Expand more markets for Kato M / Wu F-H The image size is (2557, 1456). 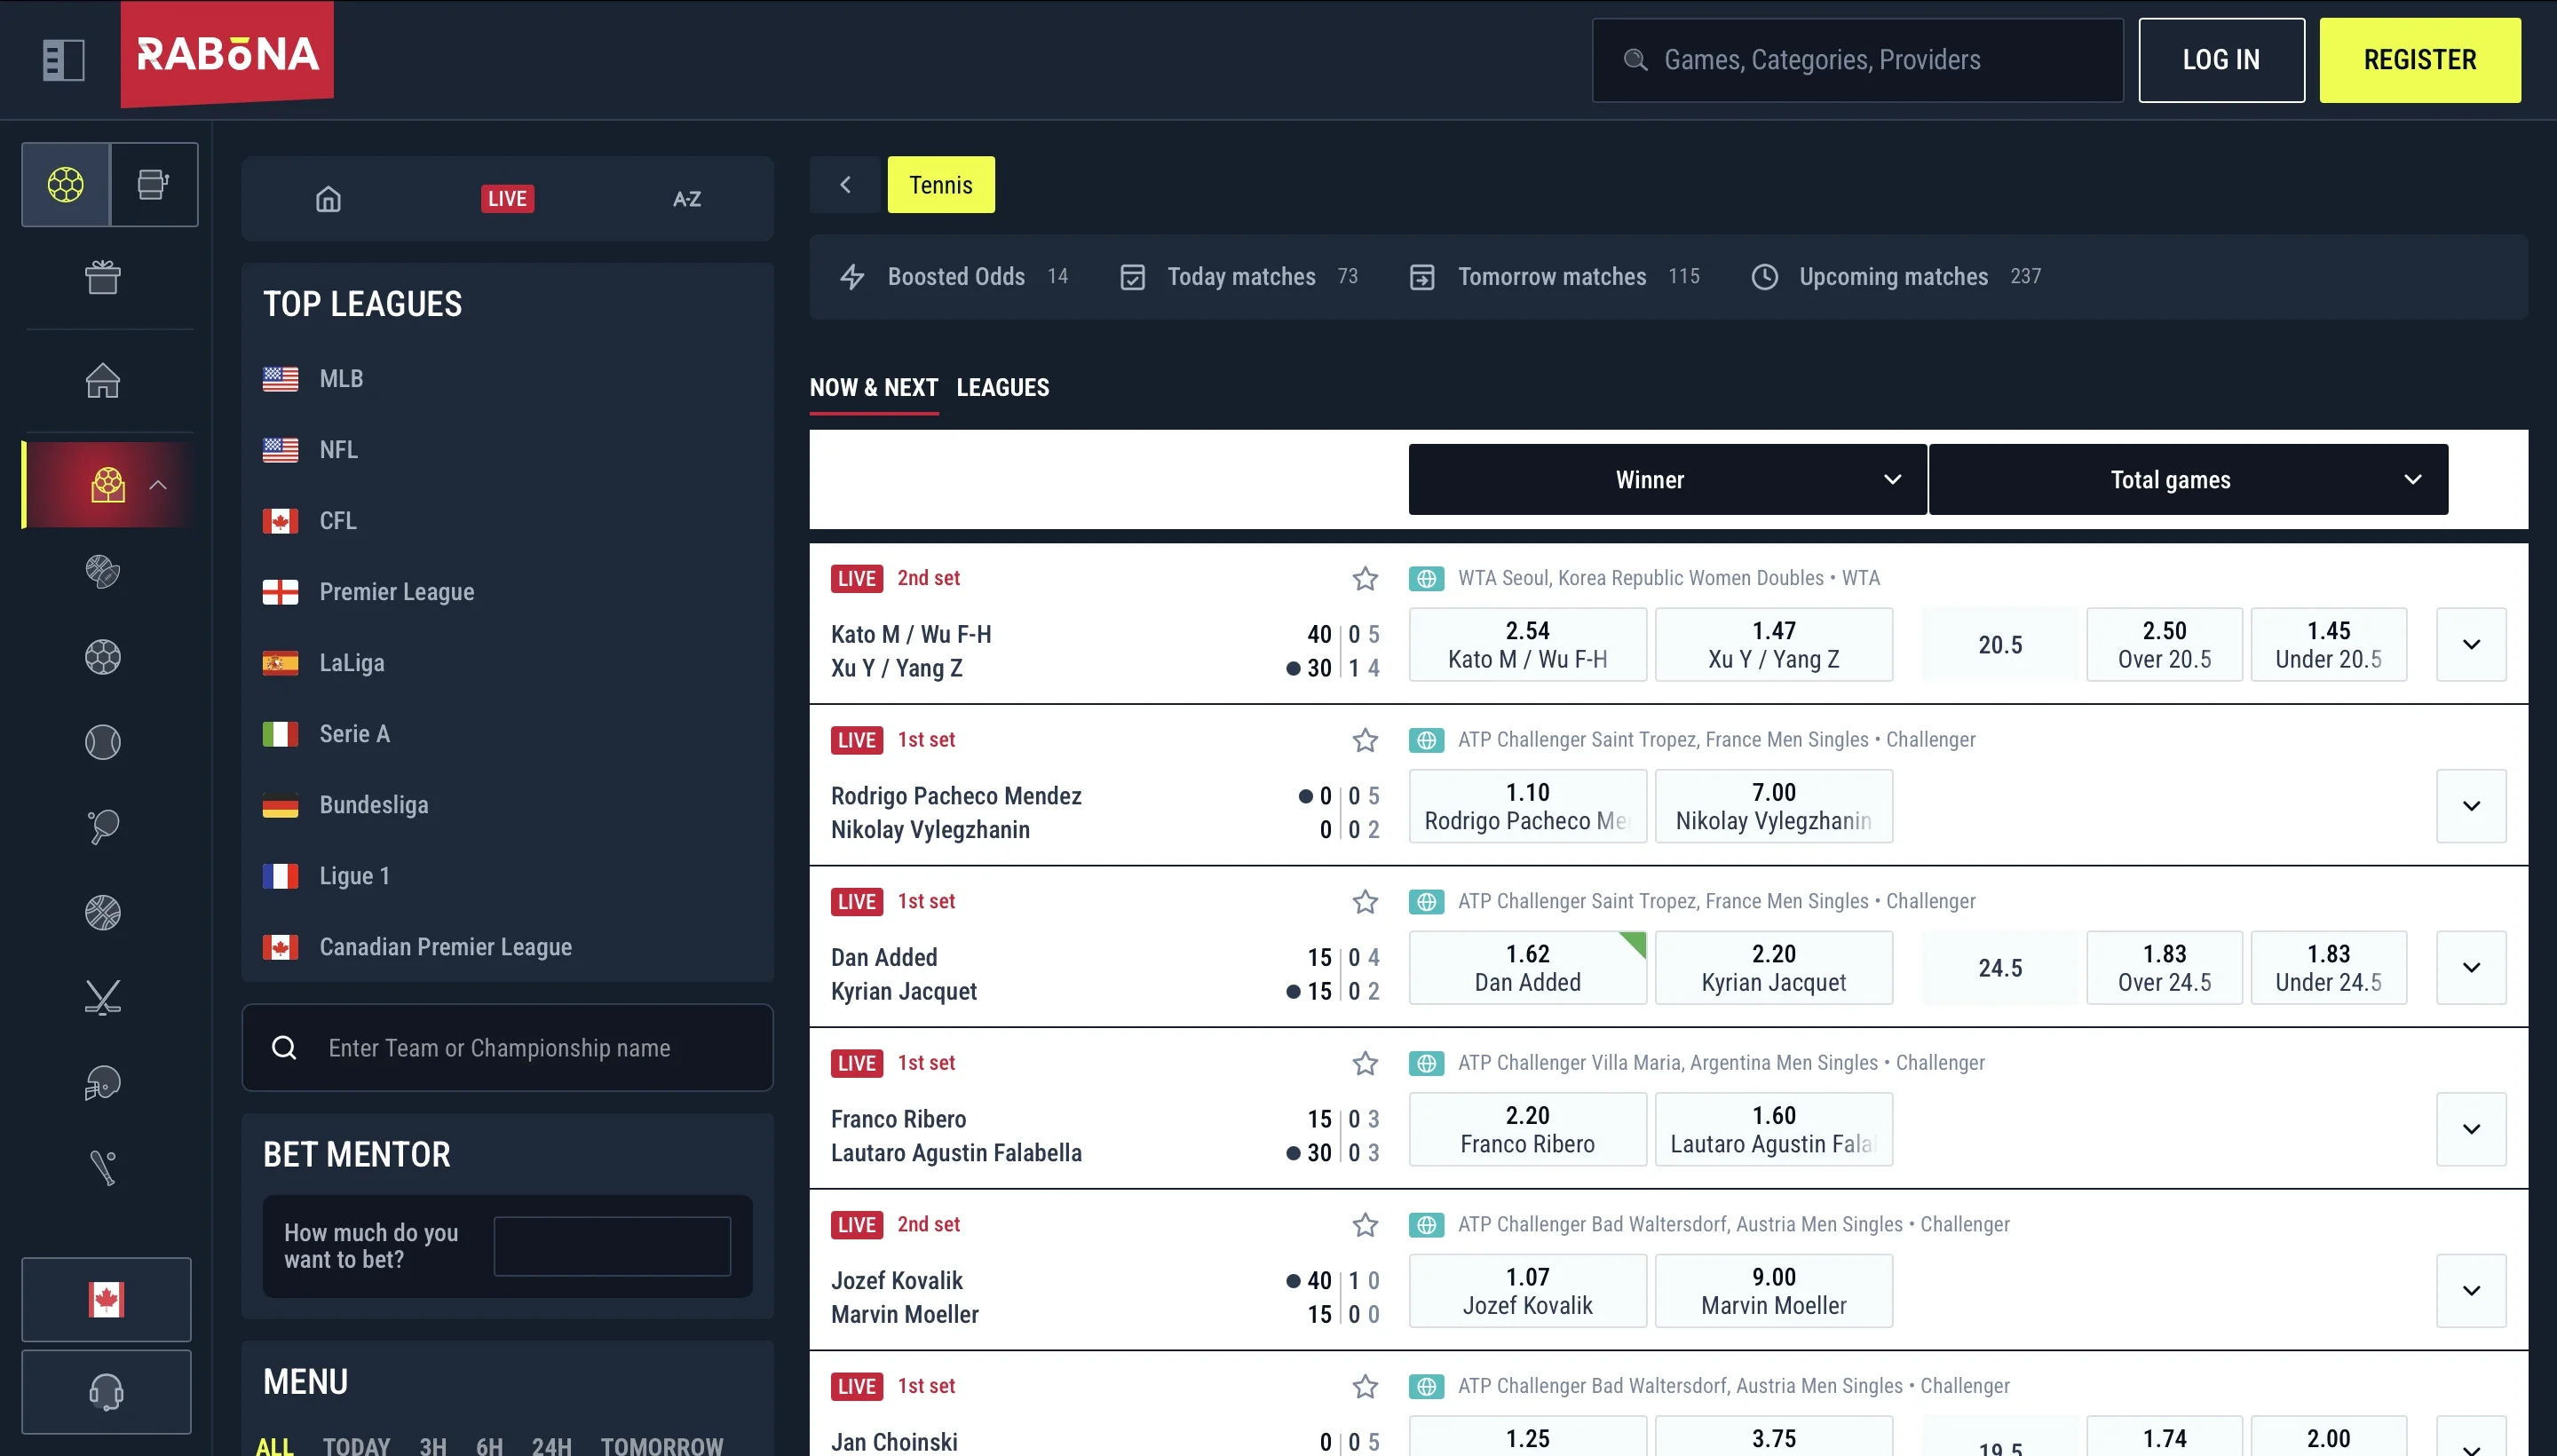pyautogui.click(x=2471, y=645)
